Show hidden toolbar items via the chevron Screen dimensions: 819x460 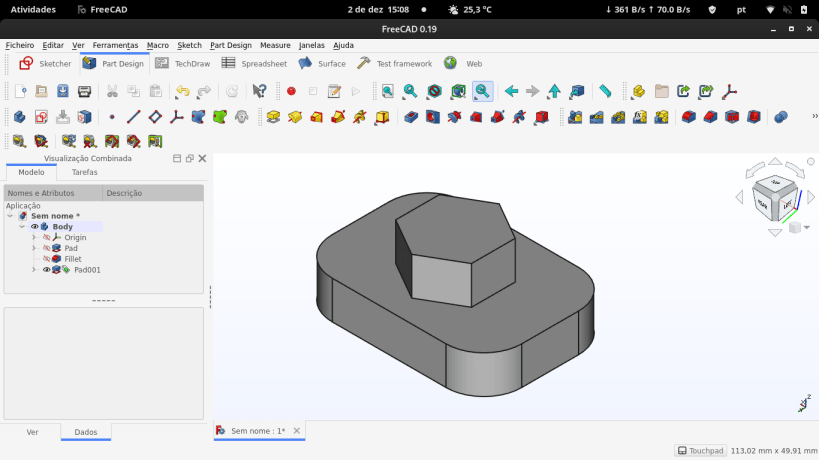point(814,116)
